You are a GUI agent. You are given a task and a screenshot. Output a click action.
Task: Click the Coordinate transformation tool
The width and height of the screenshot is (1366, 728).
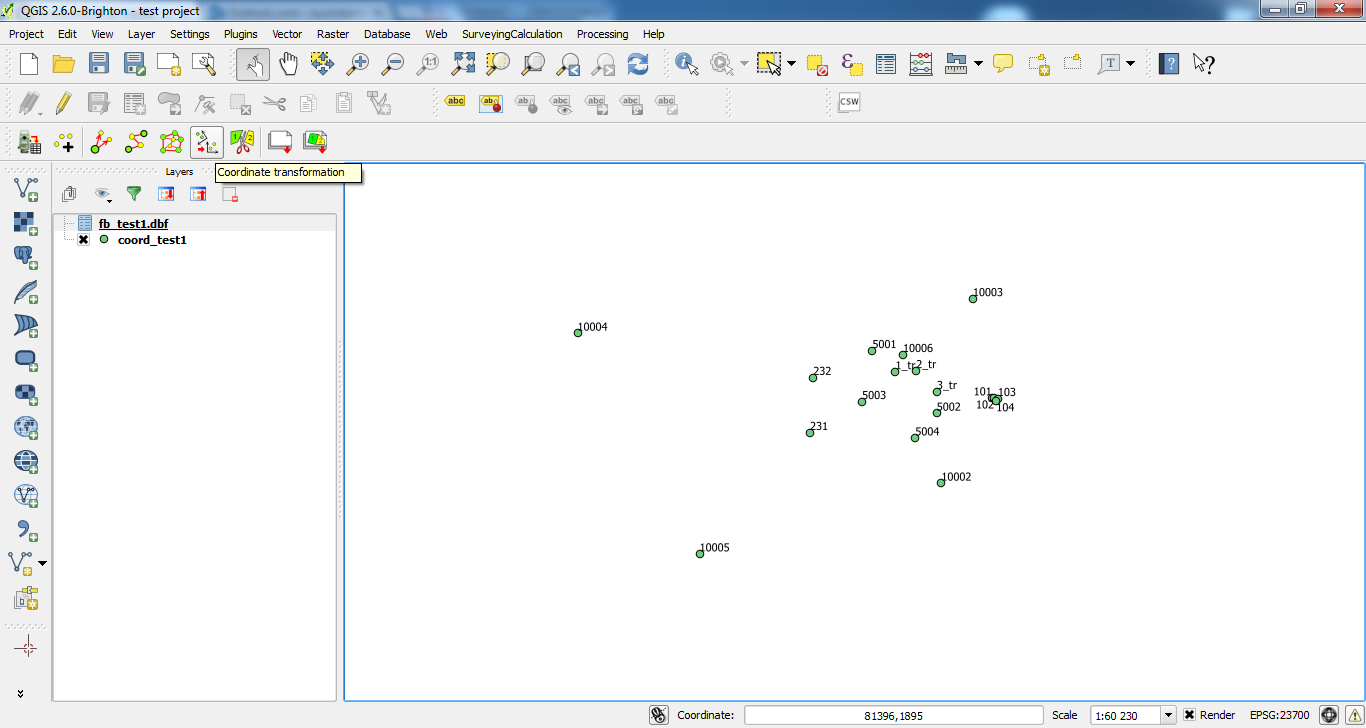pyautogui.click(x=206, y=142)
